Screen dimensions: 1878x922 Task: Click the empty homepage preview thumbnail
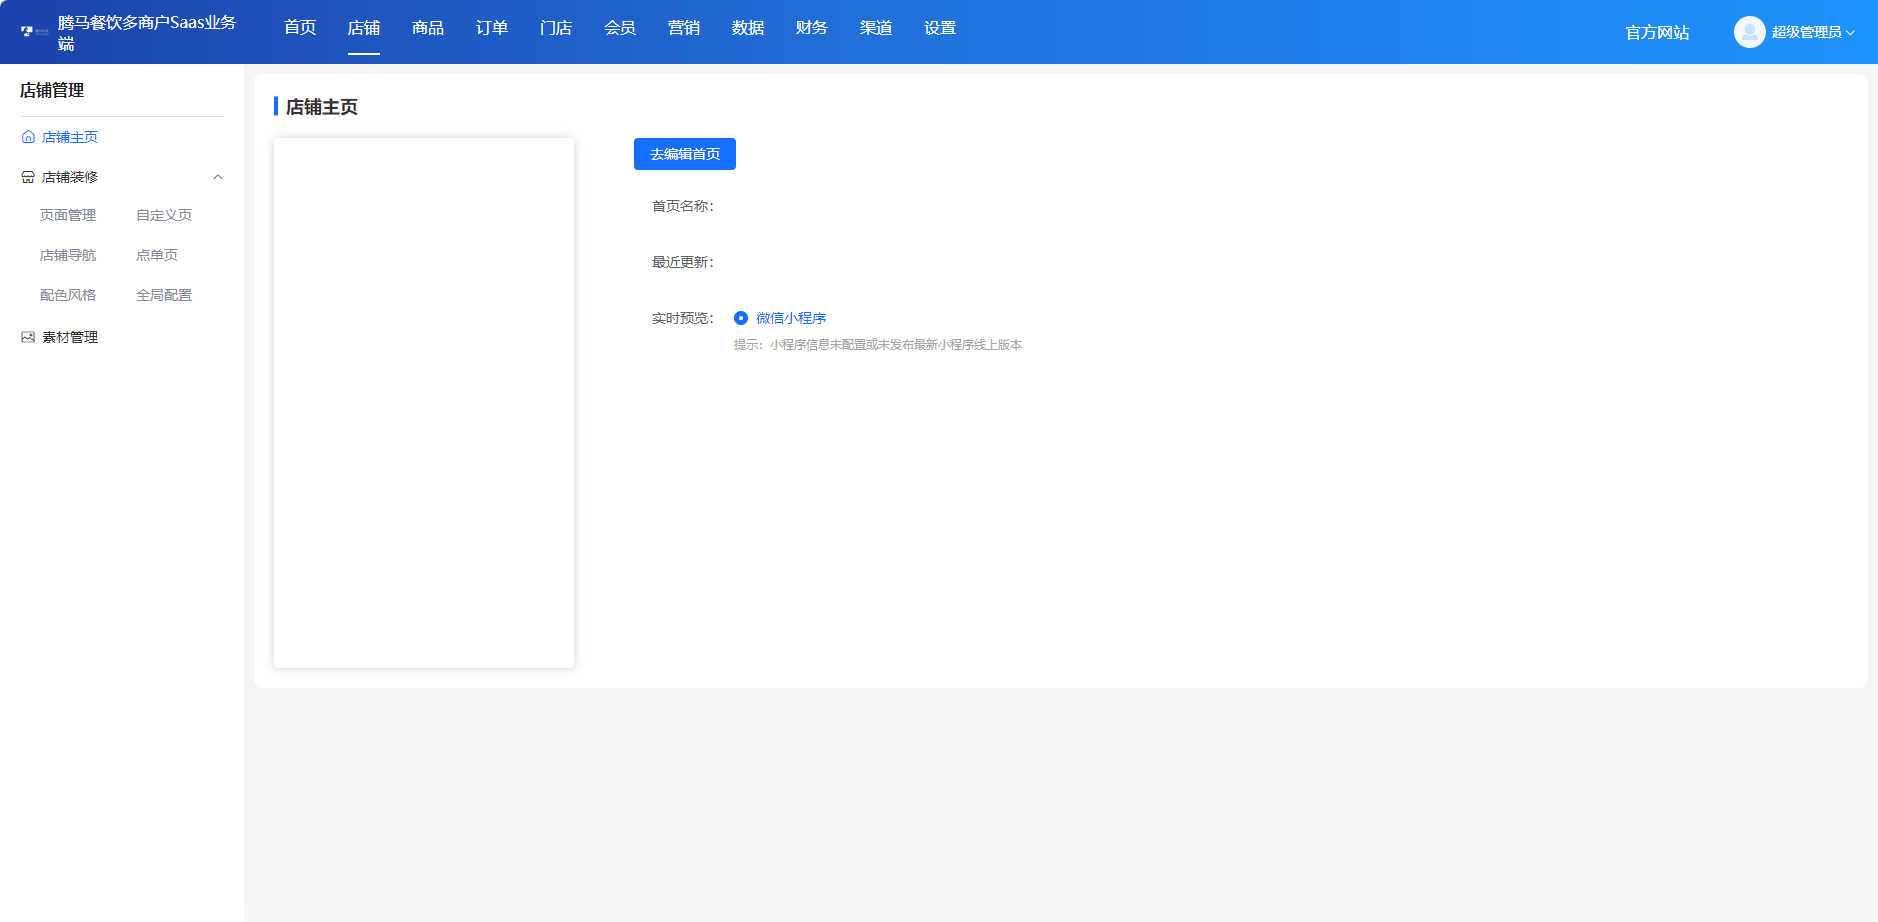tap(423, 401)
